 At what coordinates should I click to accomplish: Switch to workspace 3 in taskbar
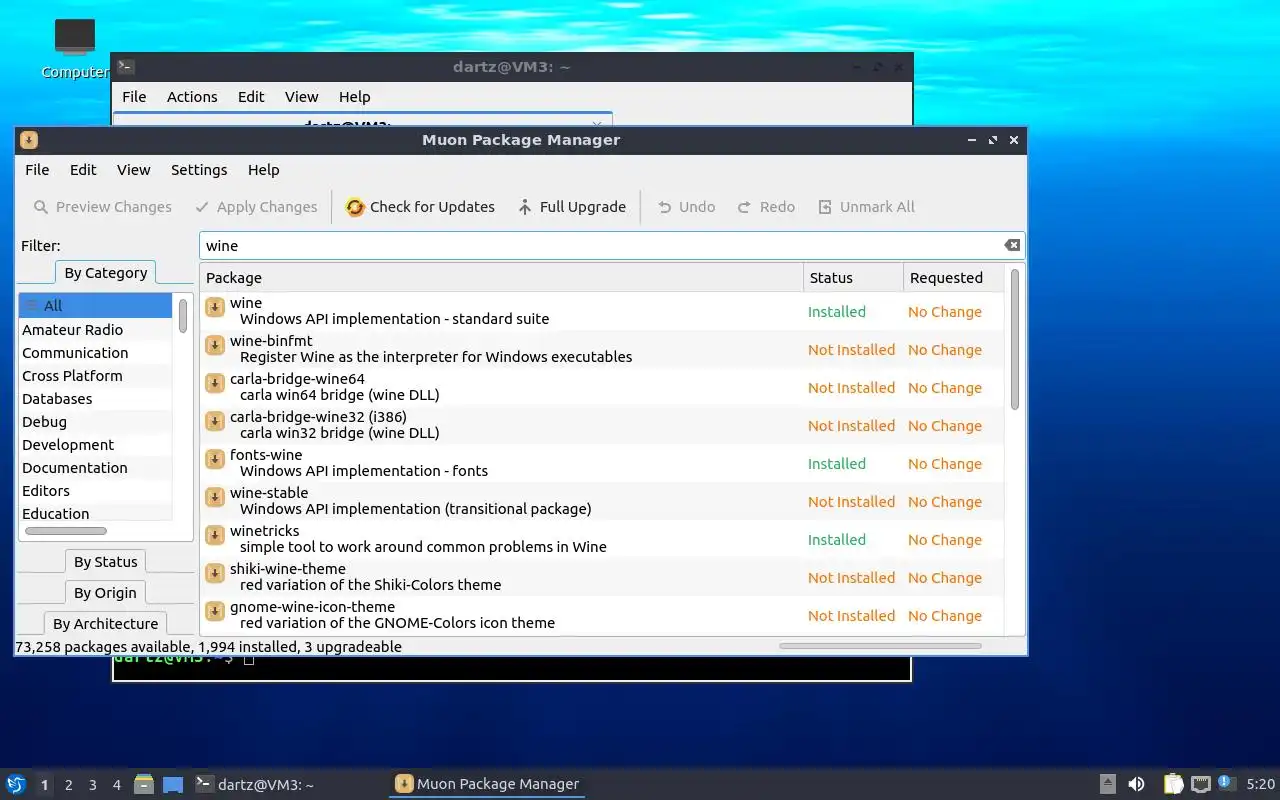pos(93,785)
